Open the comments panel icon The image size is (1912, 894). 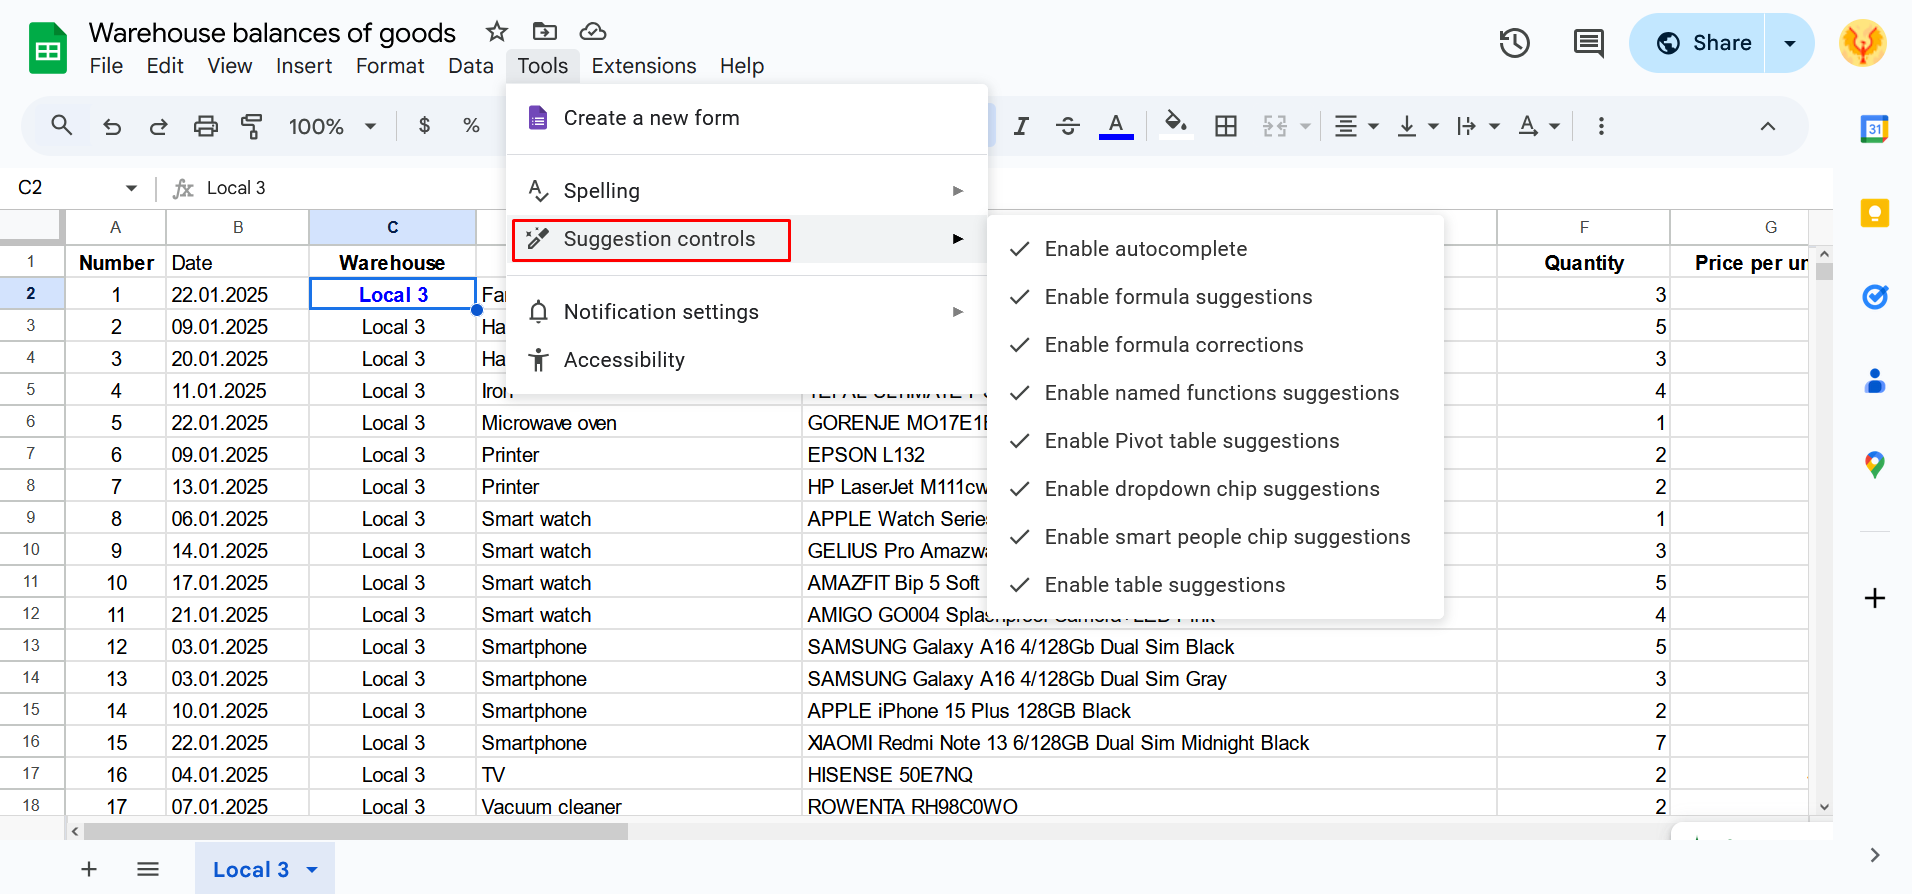pyautogui.click(x=1588, y=43)
